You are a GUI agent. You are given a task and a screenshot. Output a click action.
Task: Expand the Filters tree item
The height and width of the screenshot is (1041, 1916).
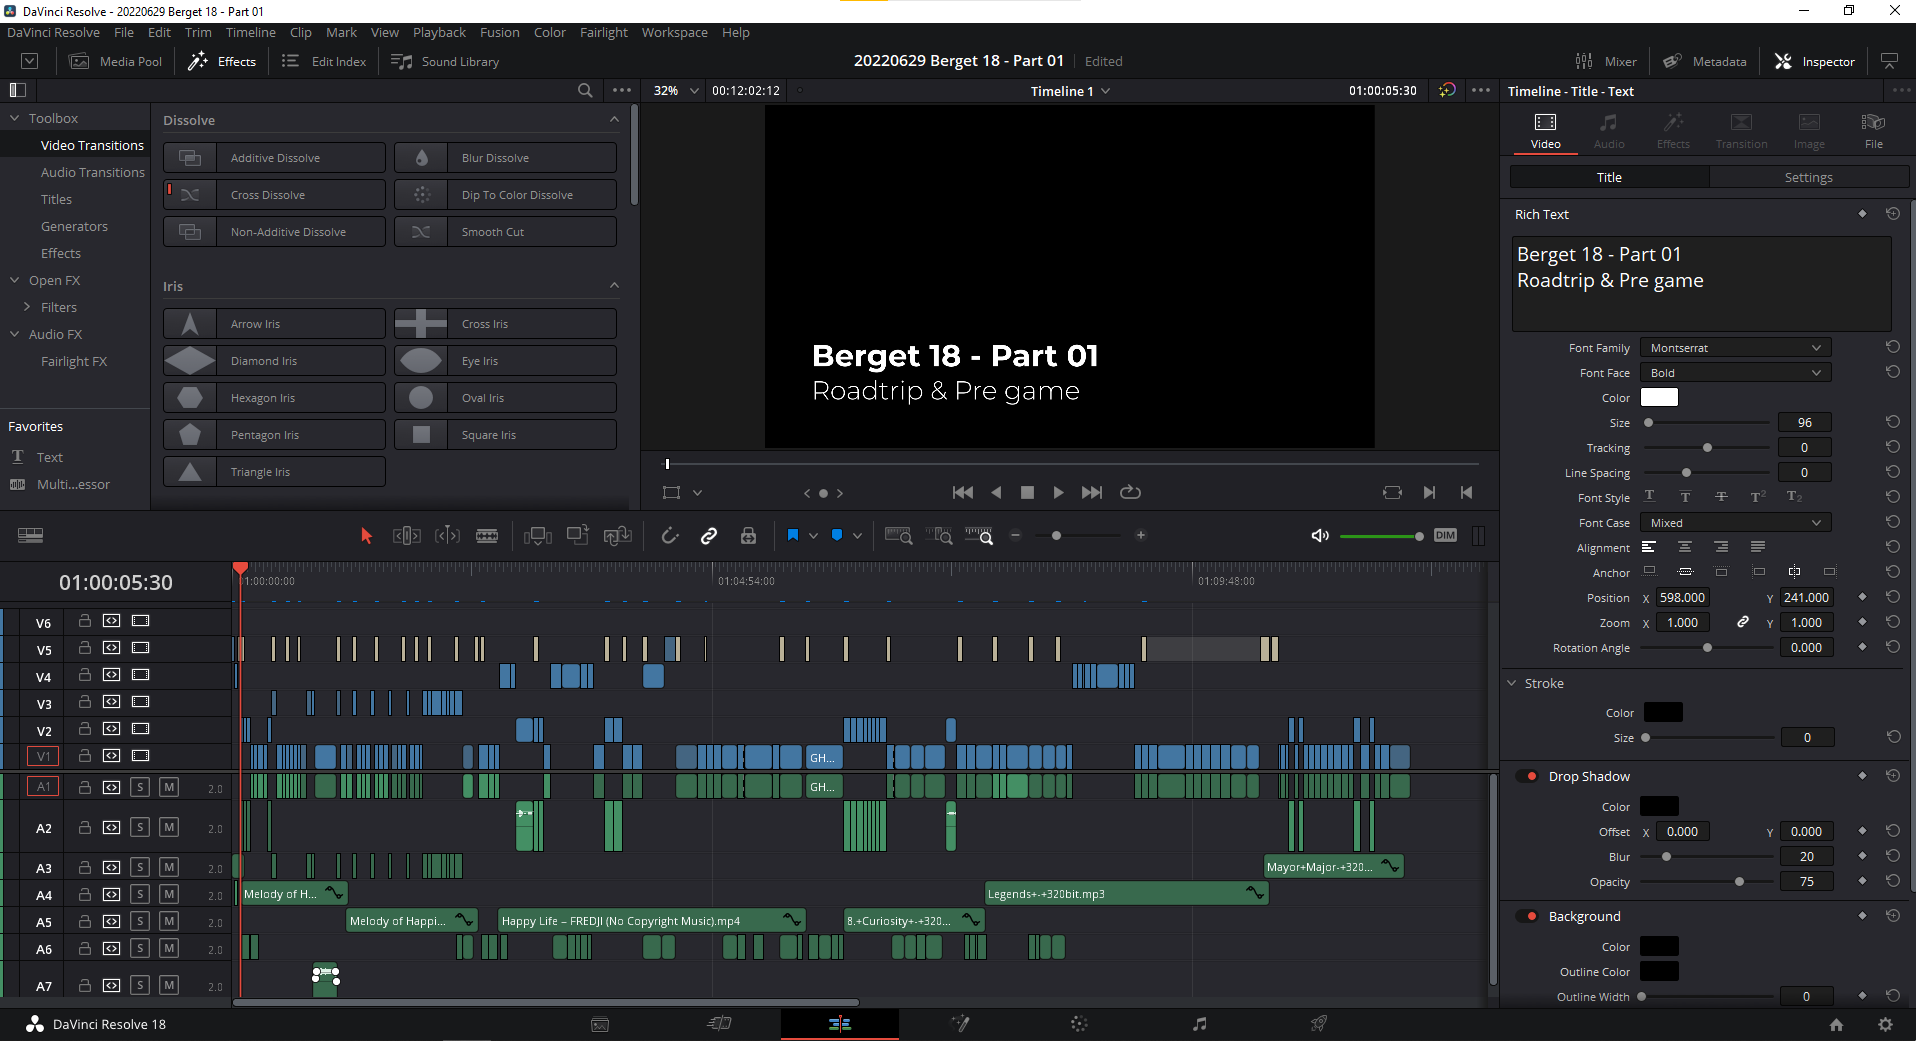click(27, 307)
